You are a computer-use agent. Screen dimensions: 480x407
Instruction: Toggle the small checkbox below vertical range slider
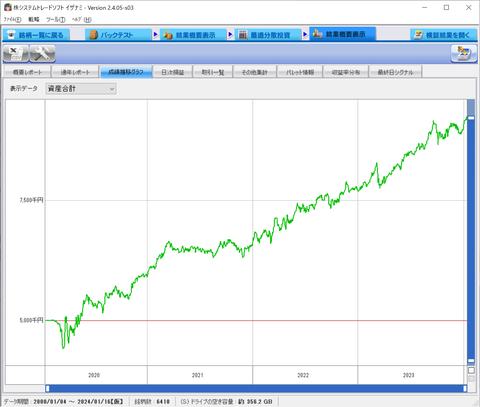point(471,370)
